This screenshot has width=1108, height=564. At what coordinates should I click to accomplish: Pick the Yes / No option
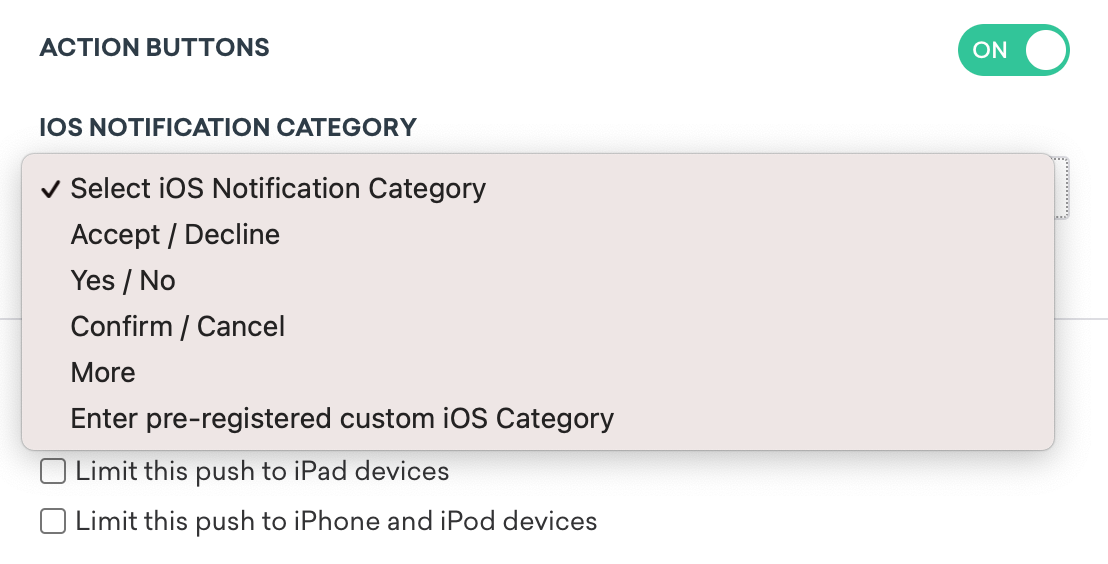(123, 281)
